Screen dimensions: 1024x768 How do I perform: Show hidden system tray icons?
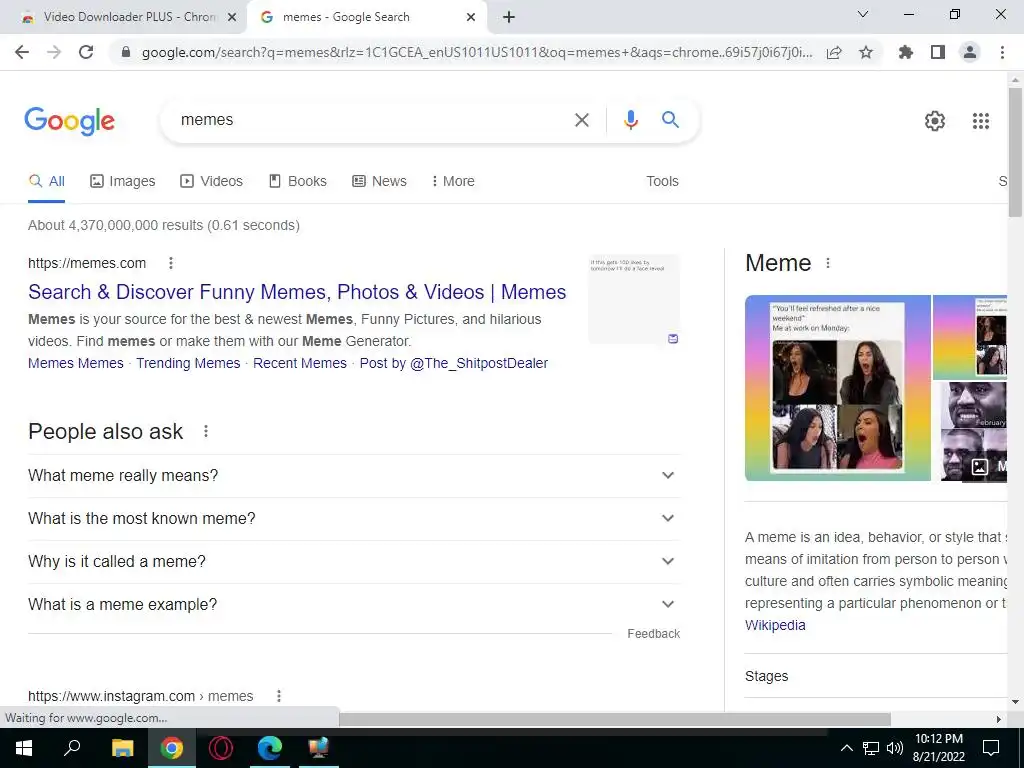(846, 748)
